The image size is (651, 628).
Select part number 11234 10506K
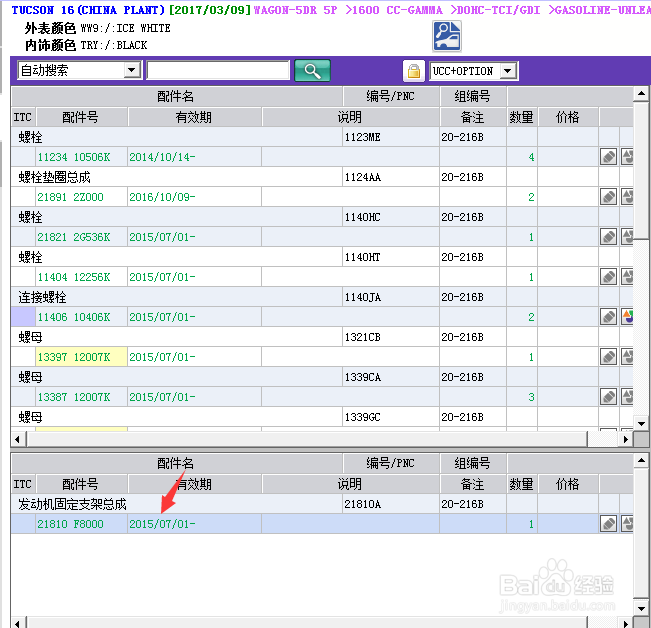pos(74,157)
